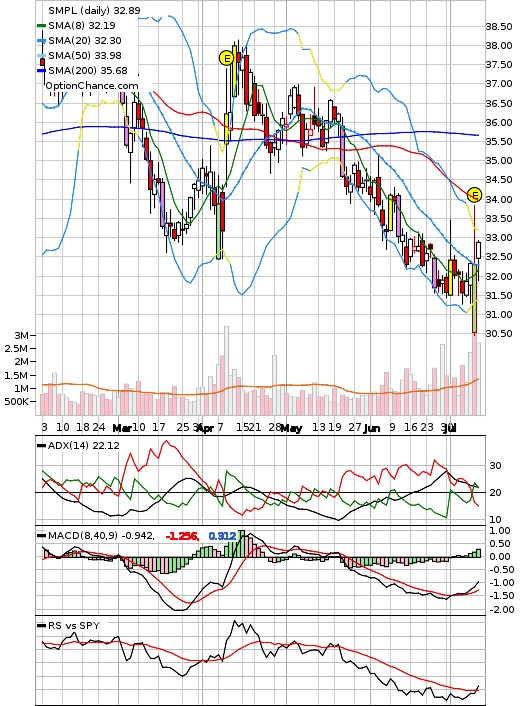Select the Mar label on date axis
526x706 pixels.
(122, 428)
